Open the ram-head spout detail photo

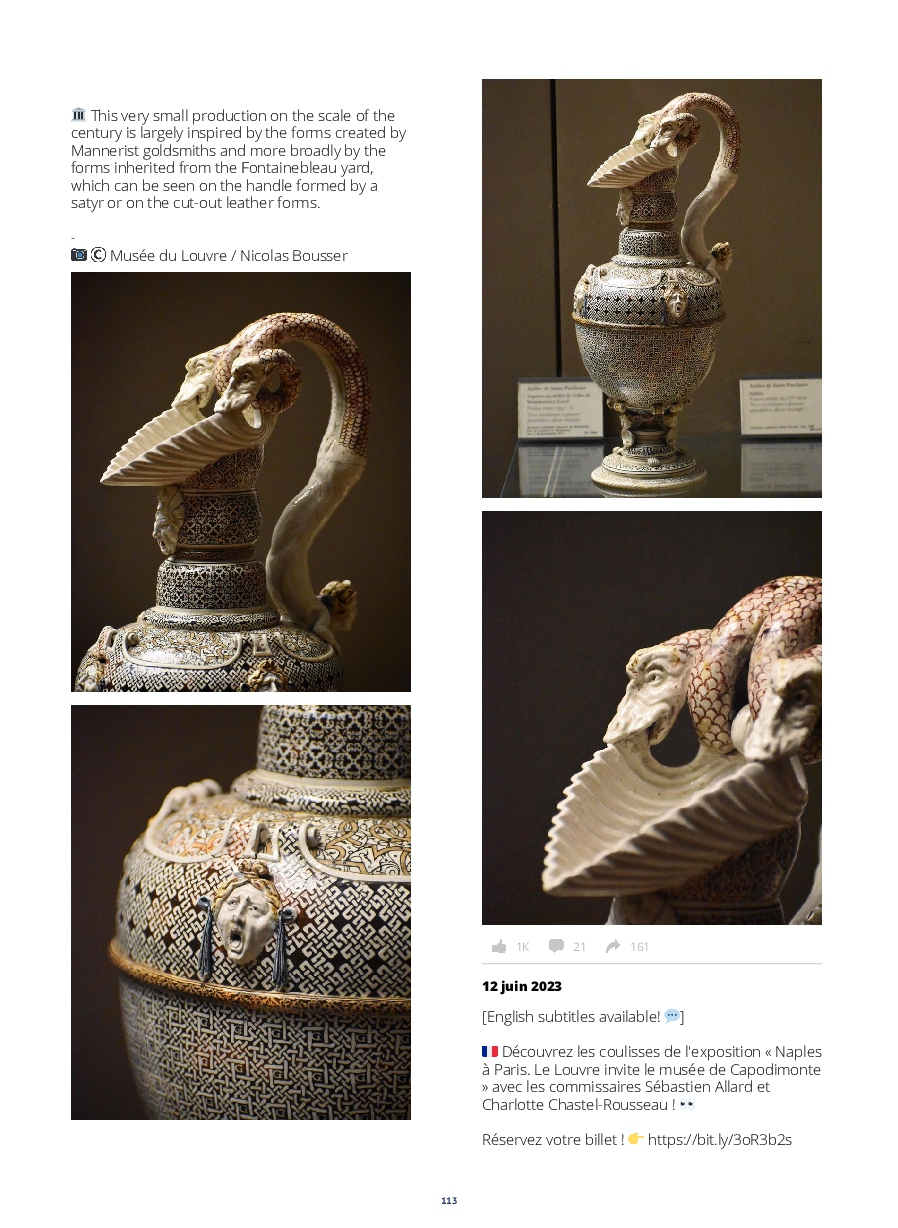pyautogui.click(x=652, y=718)
